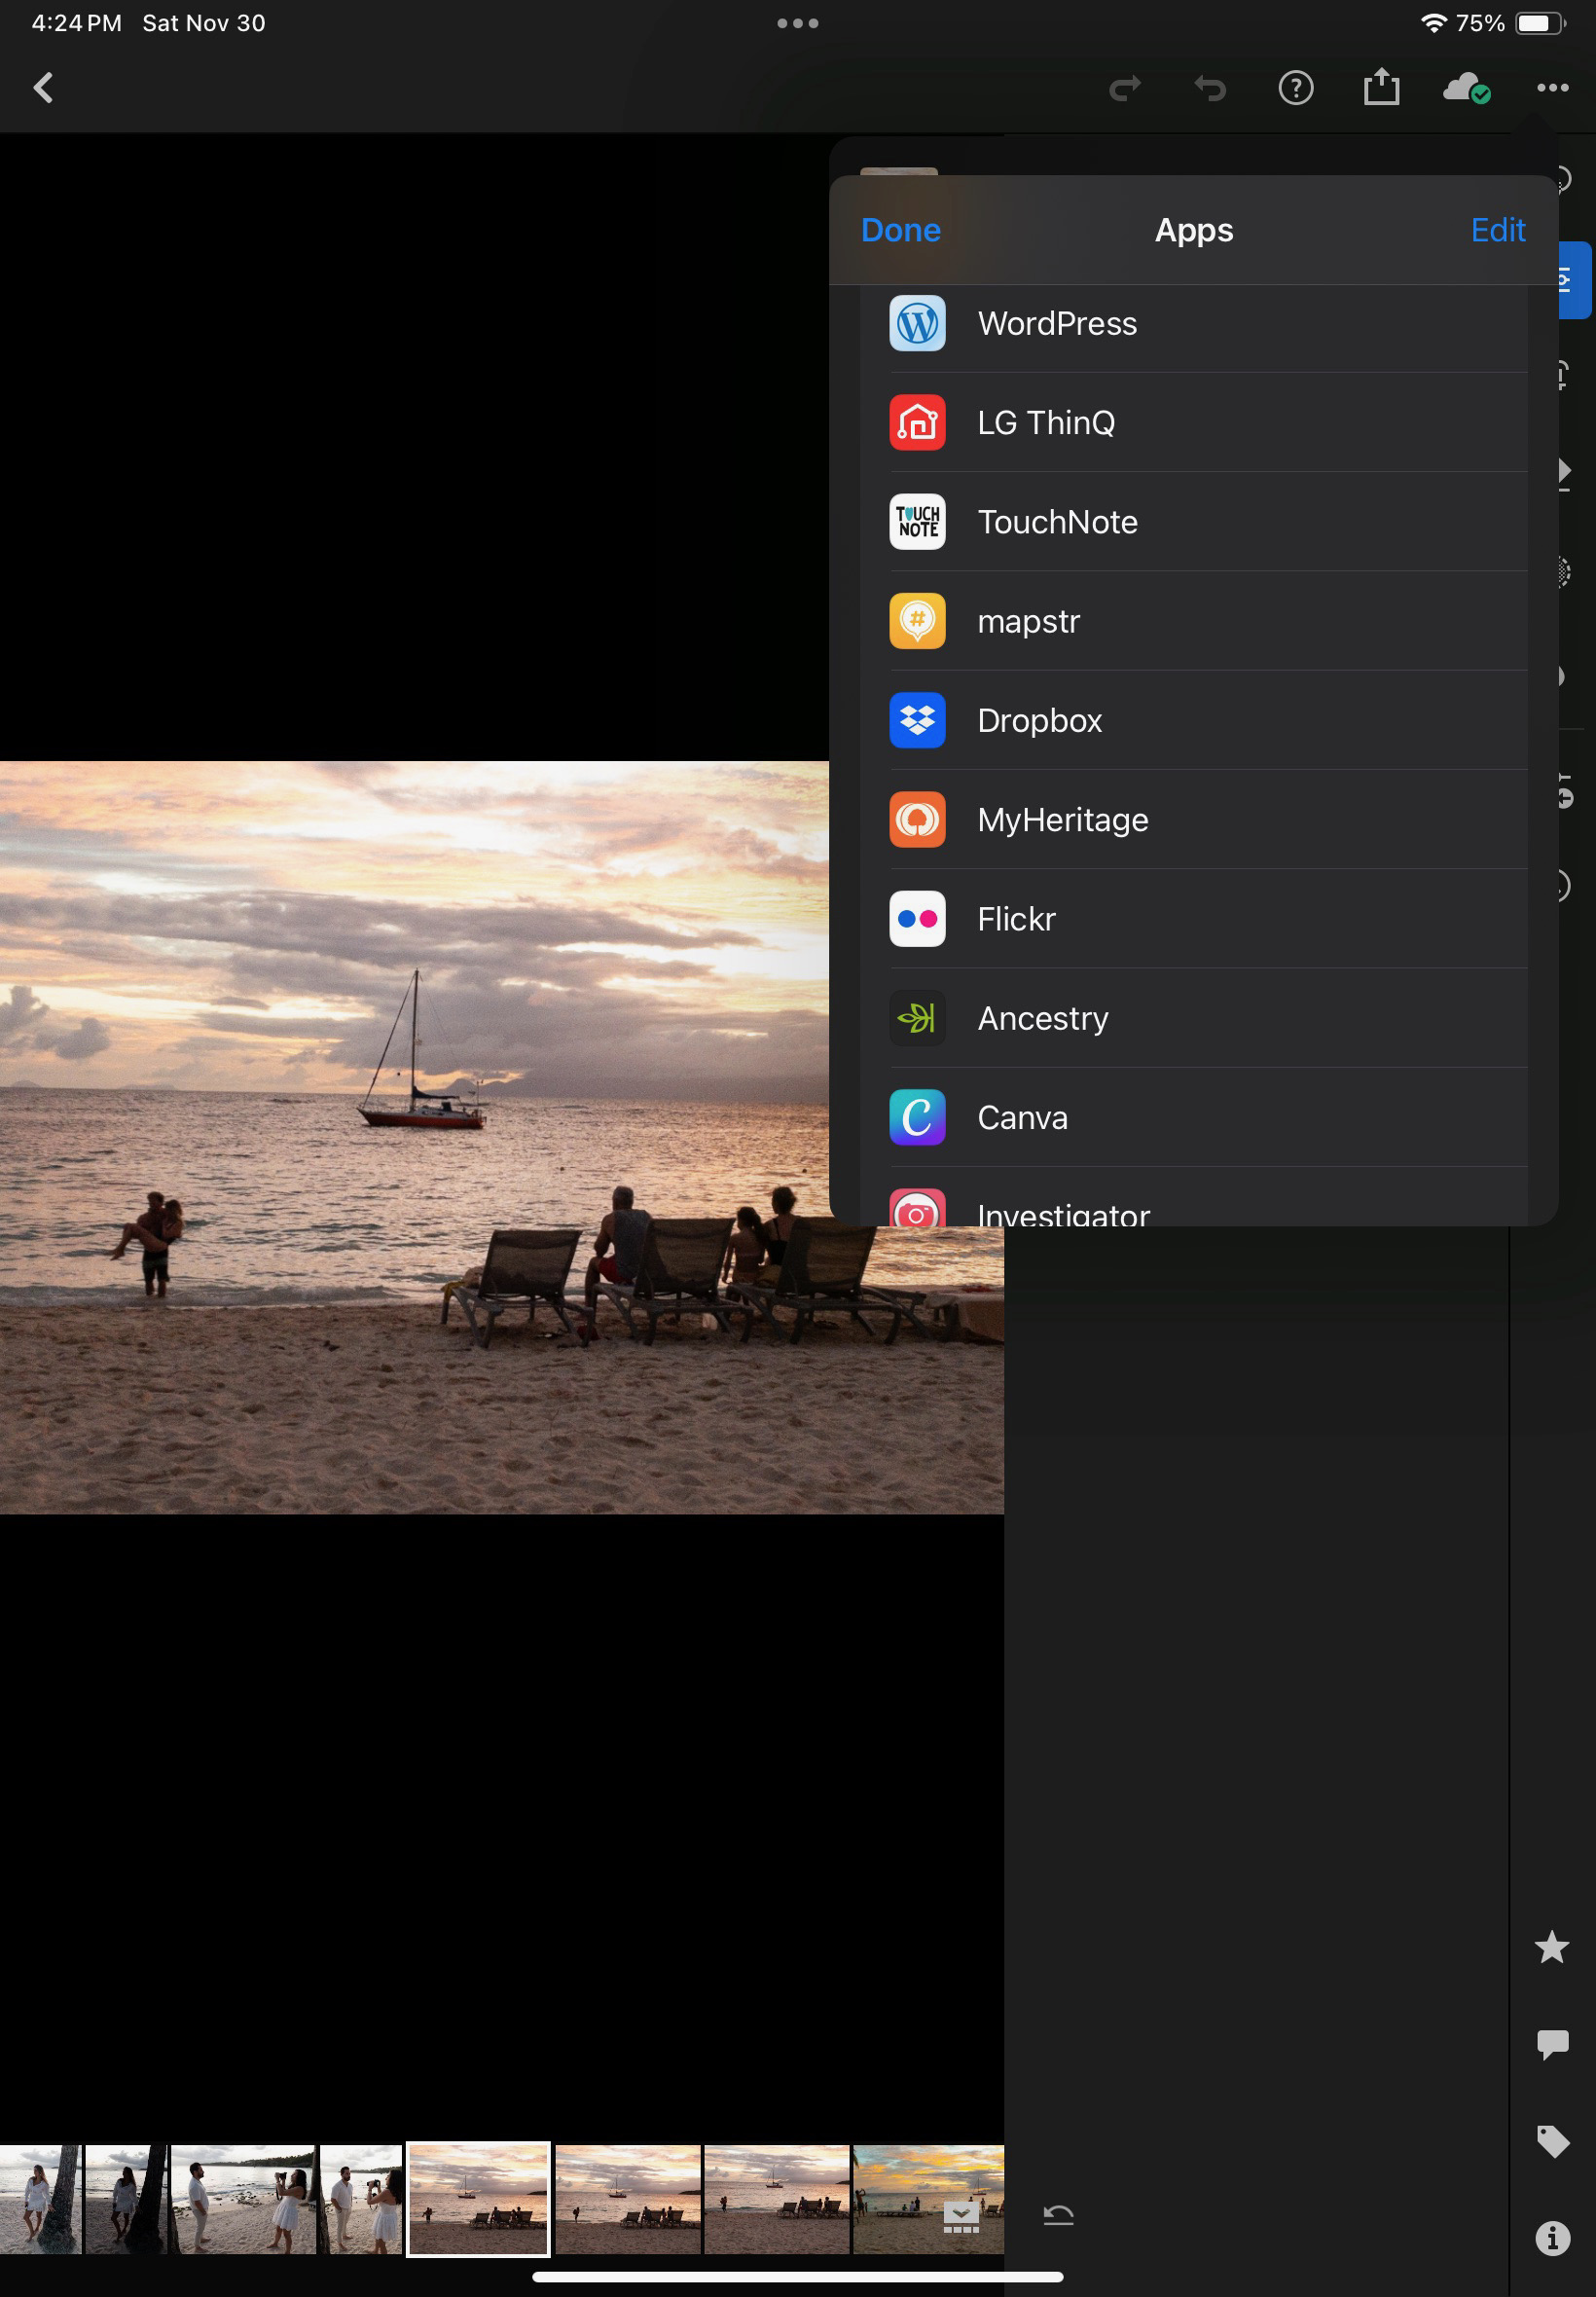
Task: Toggle the filmstrip visibility icon
Action: 960,2217
